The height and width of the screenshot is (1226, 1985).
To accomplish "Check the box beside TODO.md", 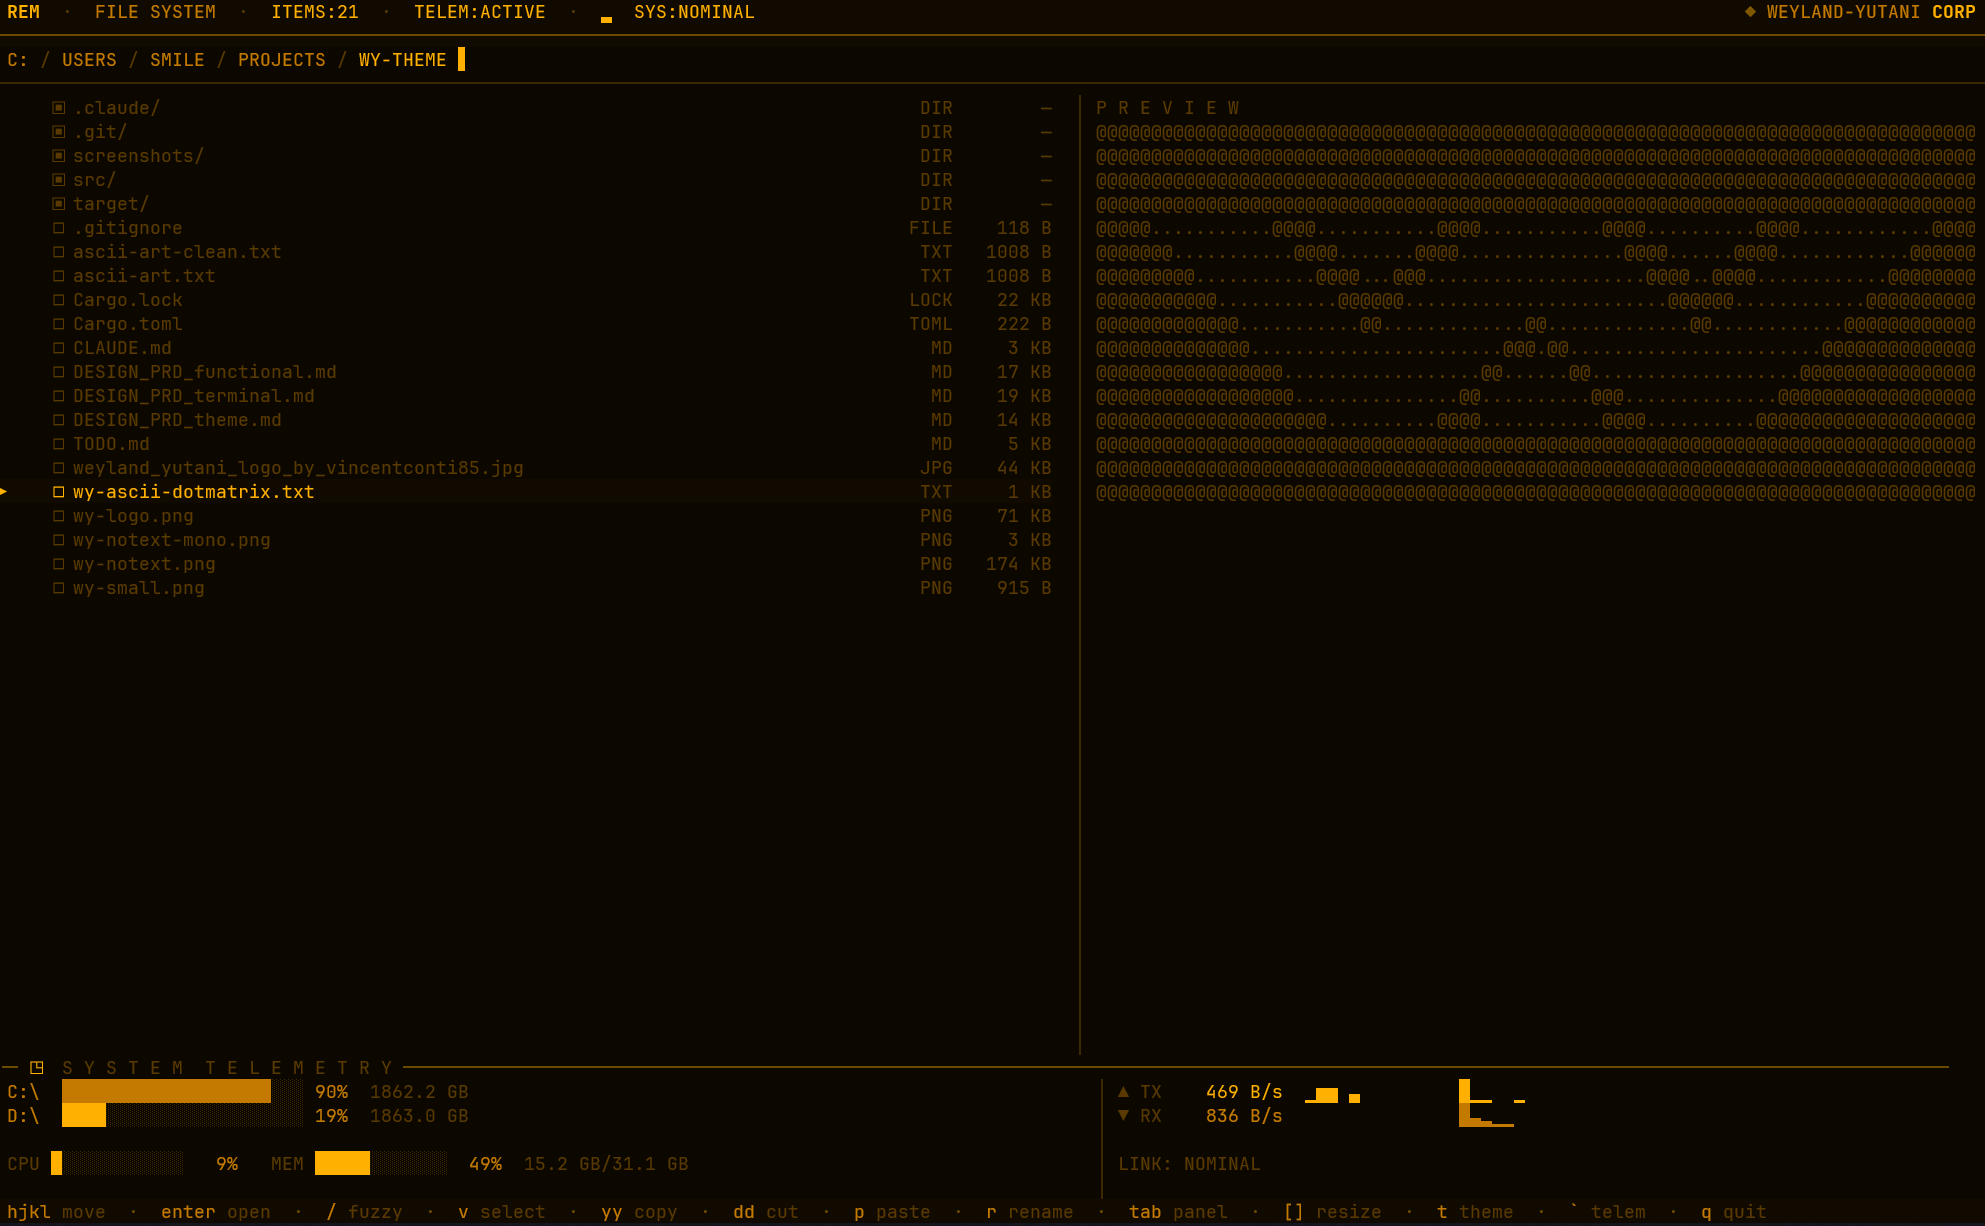I will (59, 443).
